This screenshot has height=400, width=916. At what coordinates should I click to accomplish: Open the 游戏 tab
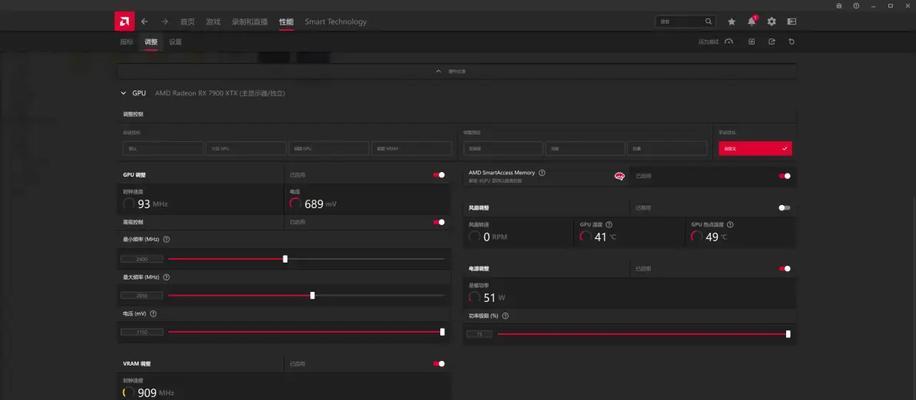(x=213, y=22)
